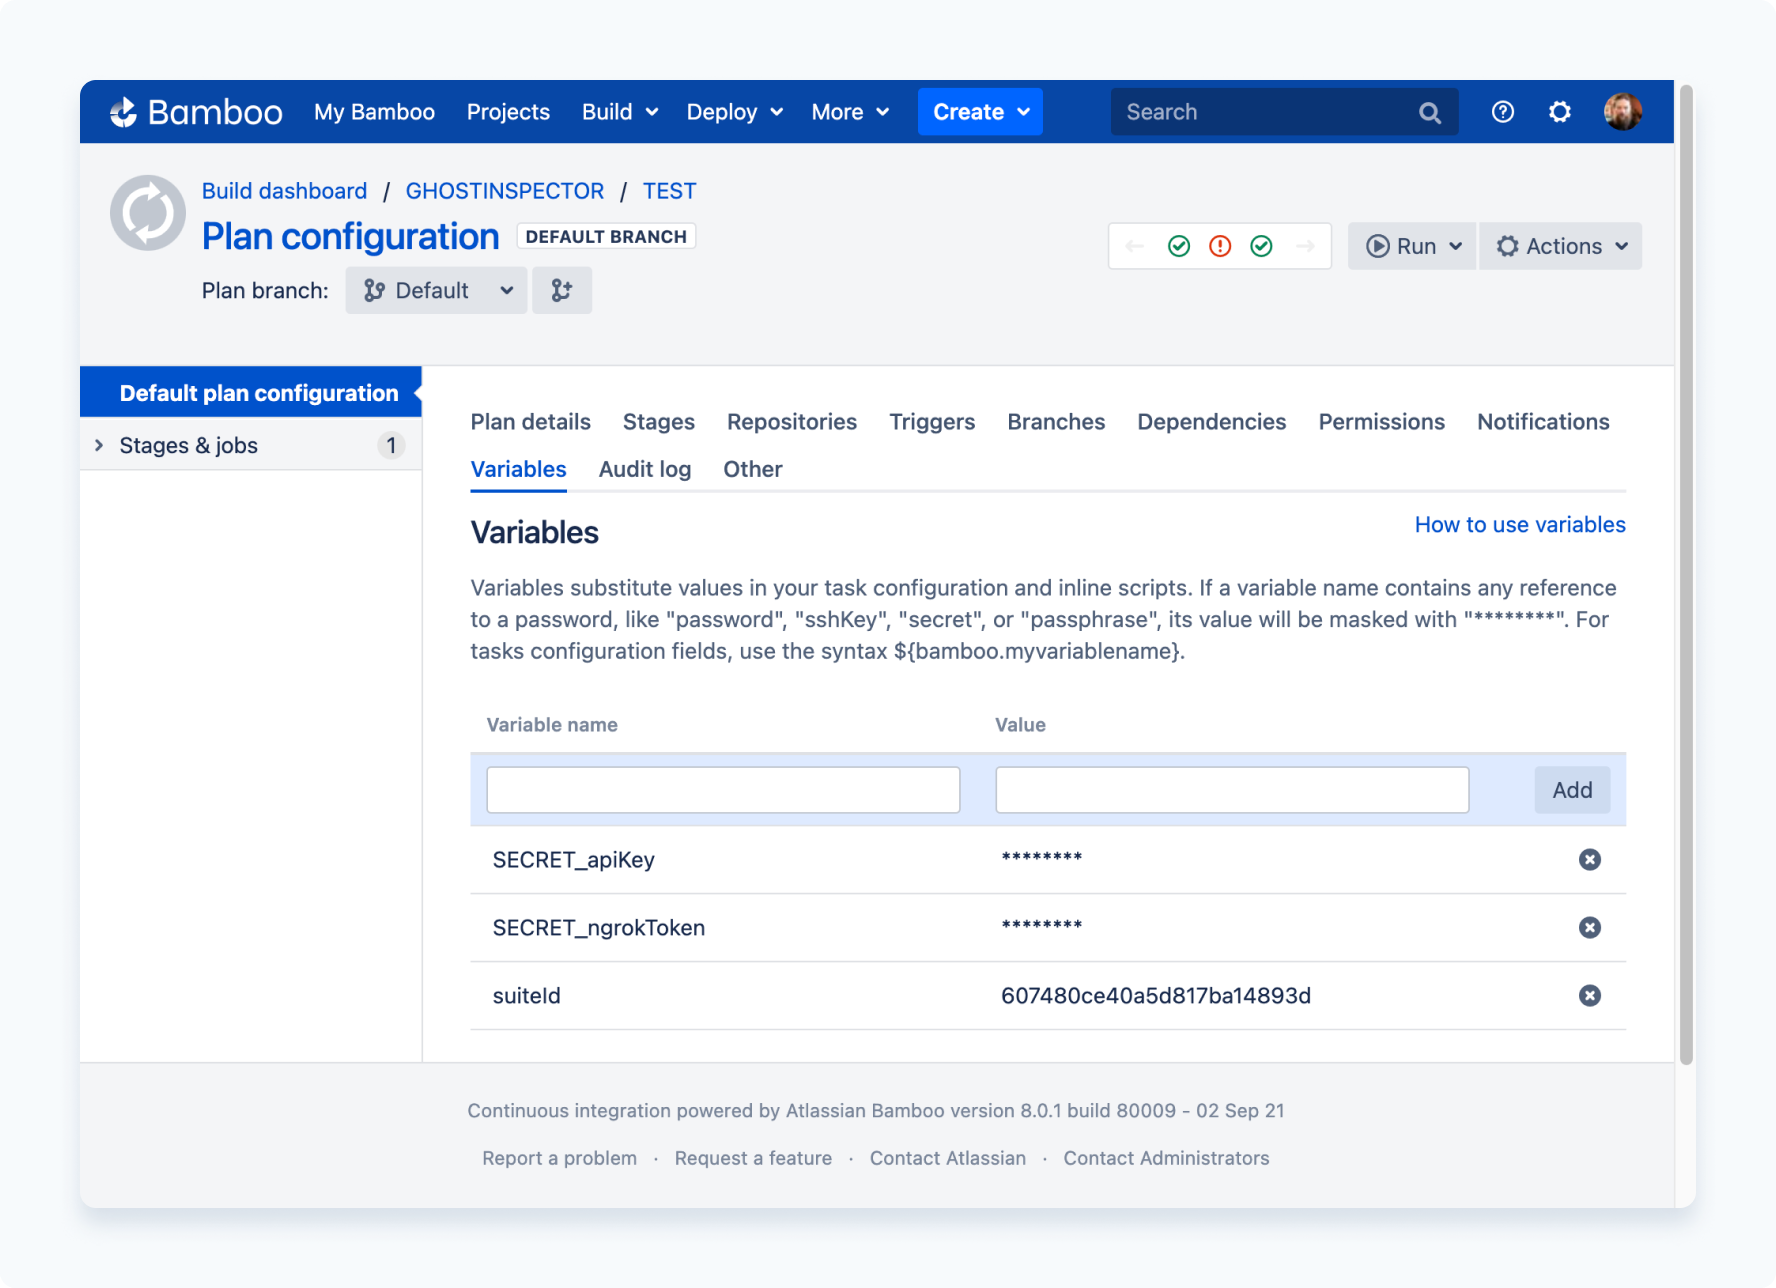
Task: Delete the SECRET_ngrokToken variable
Action: (x=1590, y=927)
